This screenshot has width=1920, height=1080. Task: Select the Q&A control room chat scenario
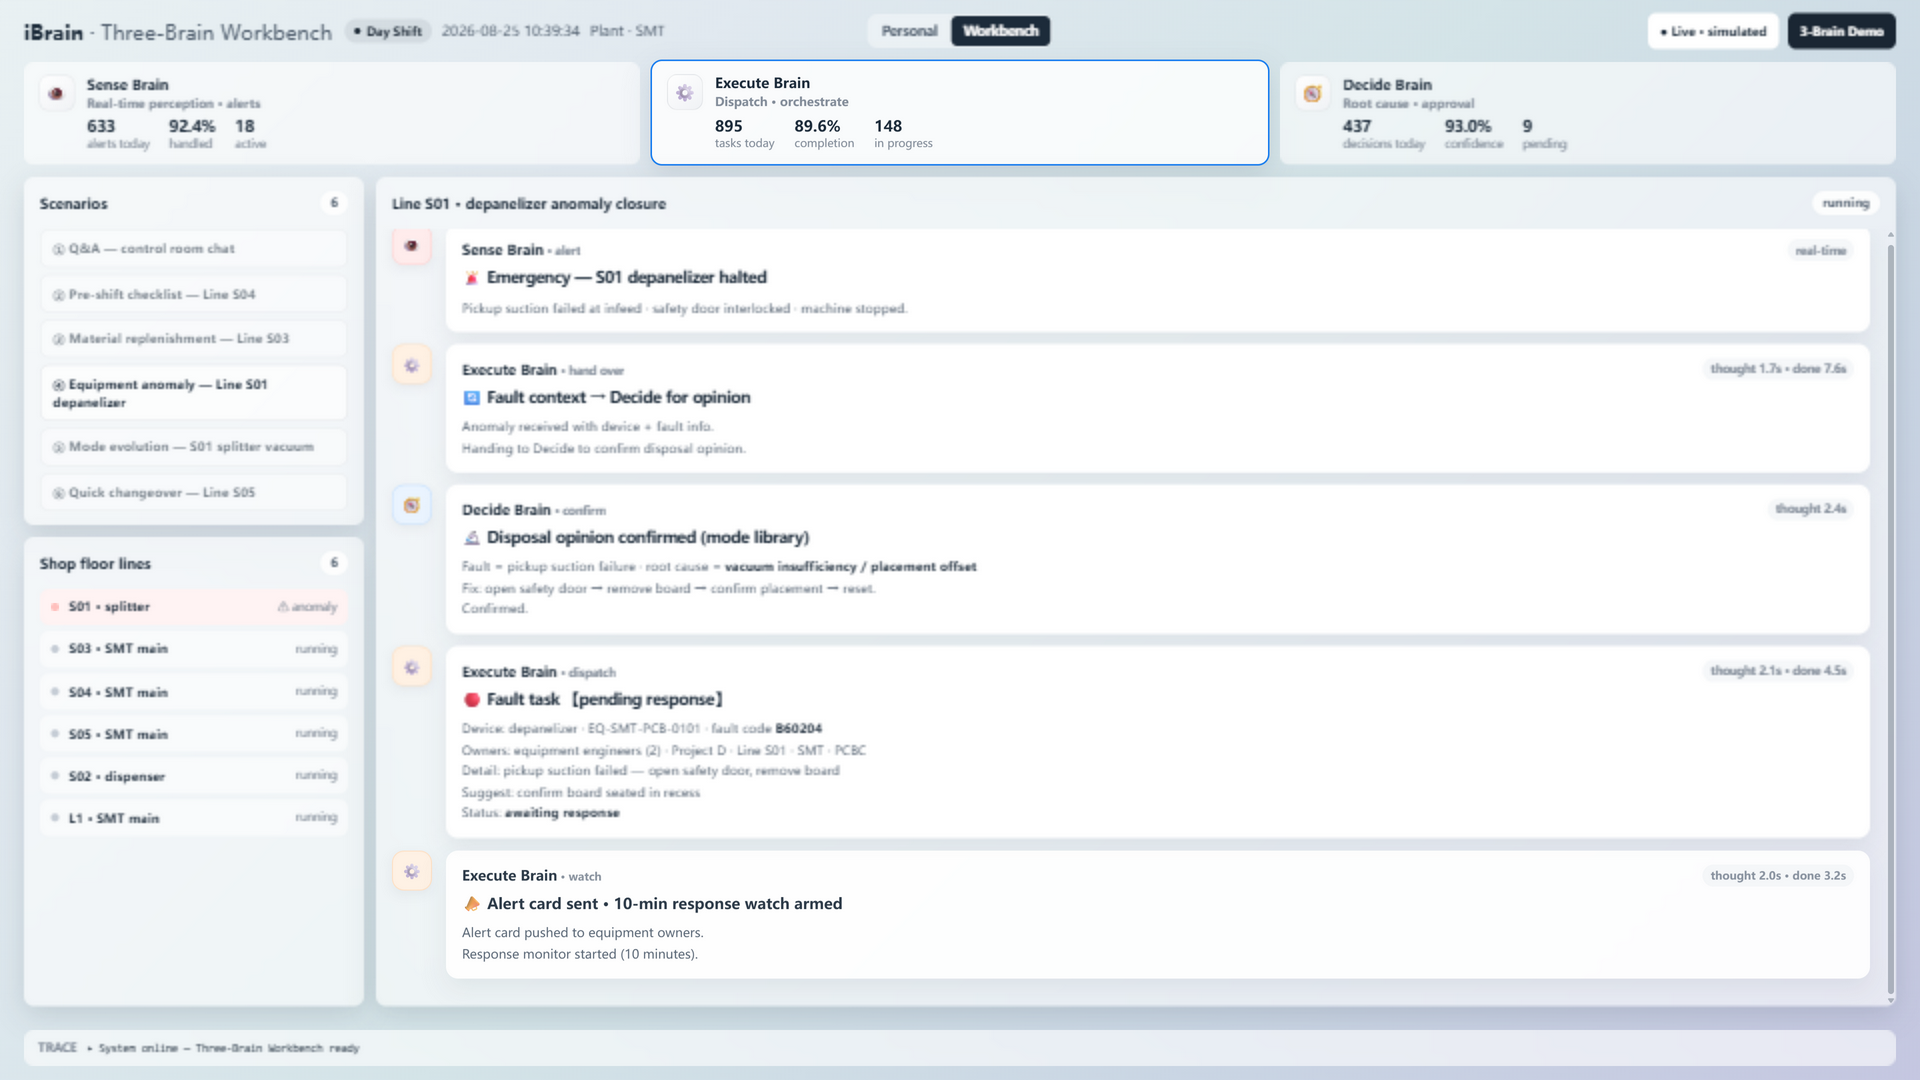tap(194, 249)
